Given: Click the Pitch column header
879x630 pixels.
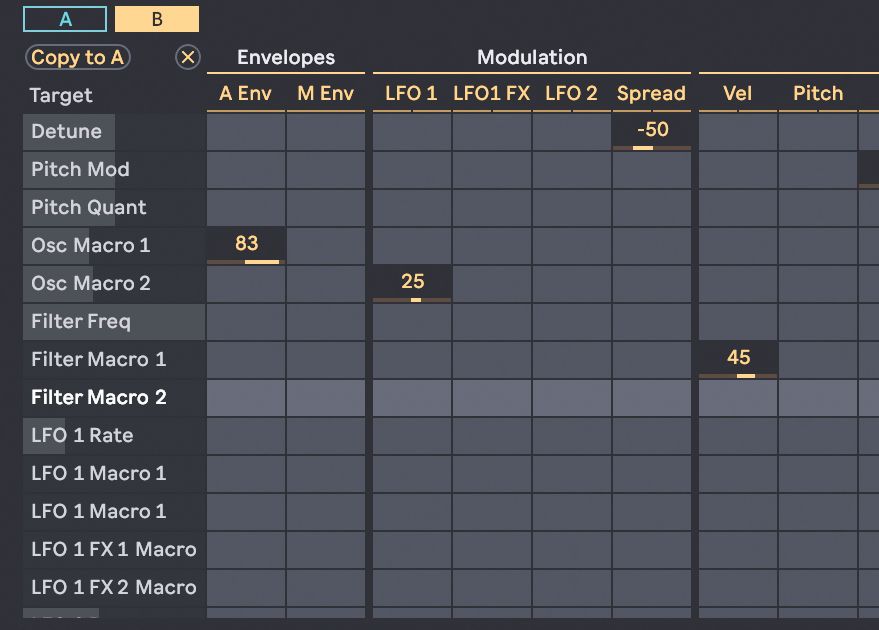Looking at the screenshot, I should [818, 94].
